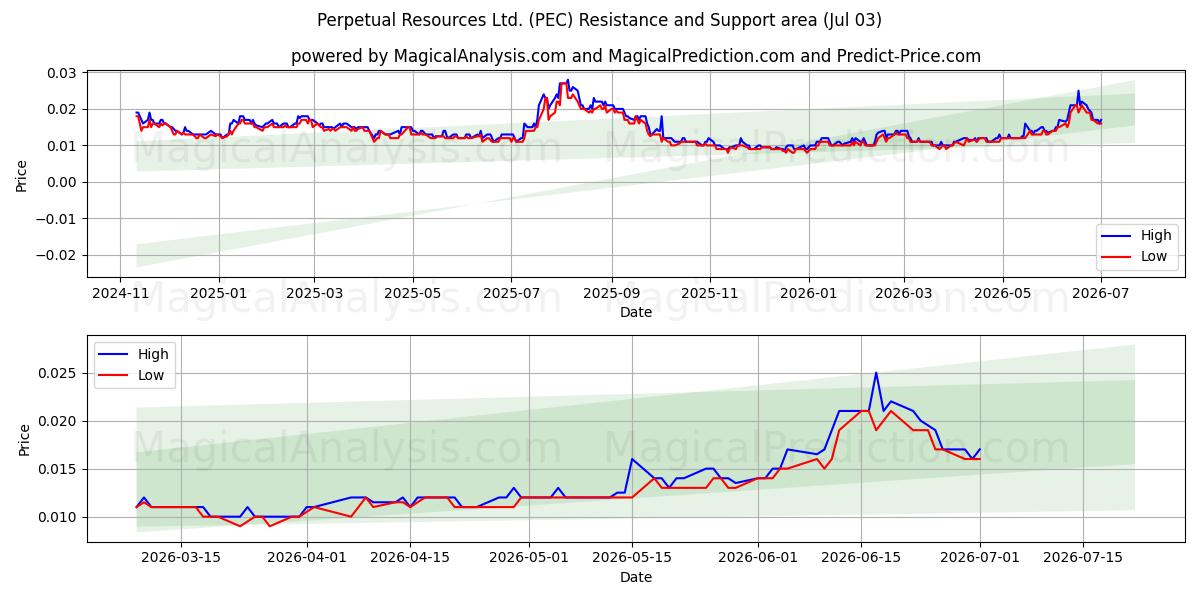Click the 2026-03 date label
Image resolution: width=1200 pixels, height=600 pixels.
coord(903,294)
